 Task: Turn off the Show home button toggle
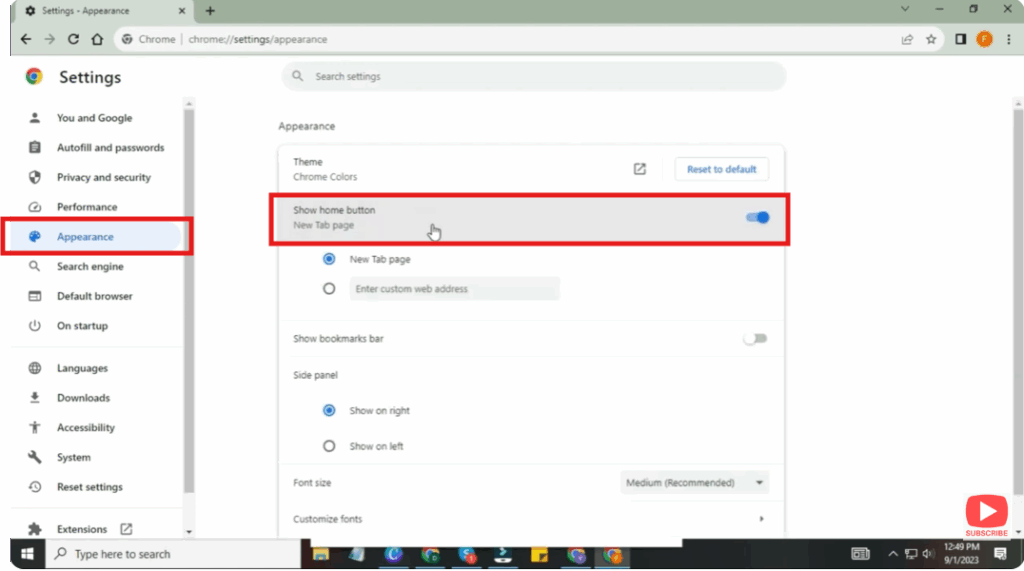(x=757, y=217)
